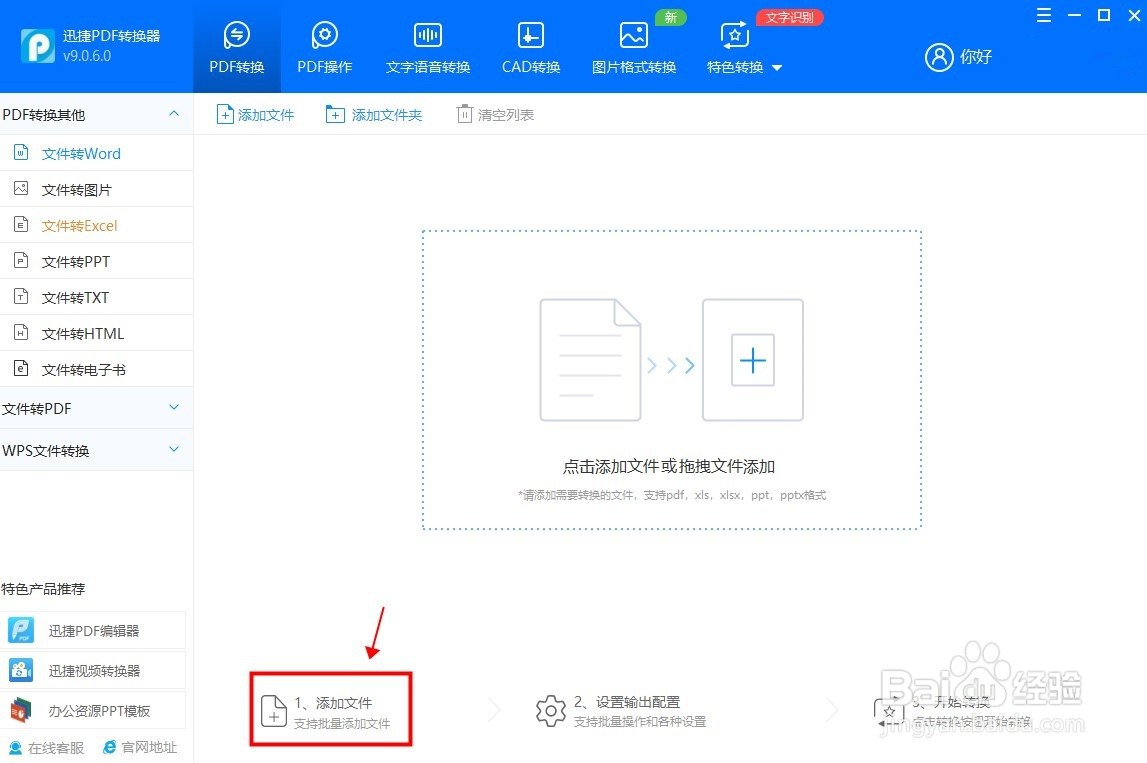Click the 迅捷视频转换器 camera icon
The image size is (1147, 763).
[21, 669]
